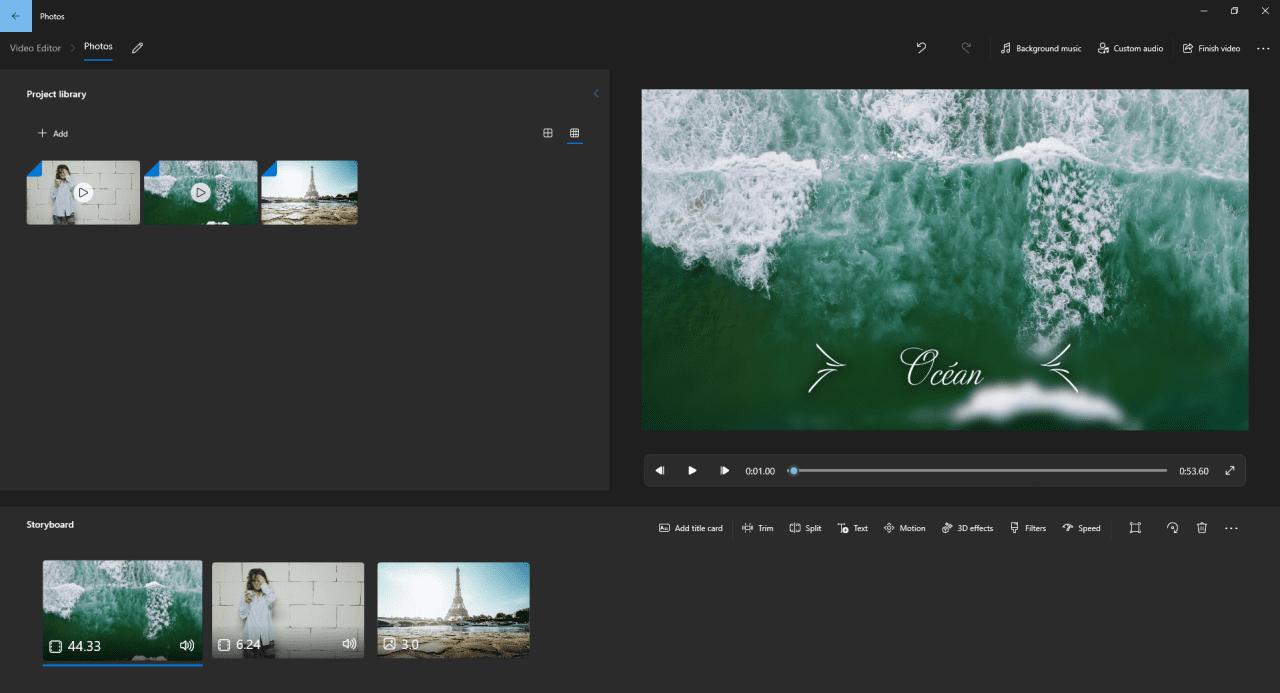Rotate the selected clip

click(x=1172, y=528)
